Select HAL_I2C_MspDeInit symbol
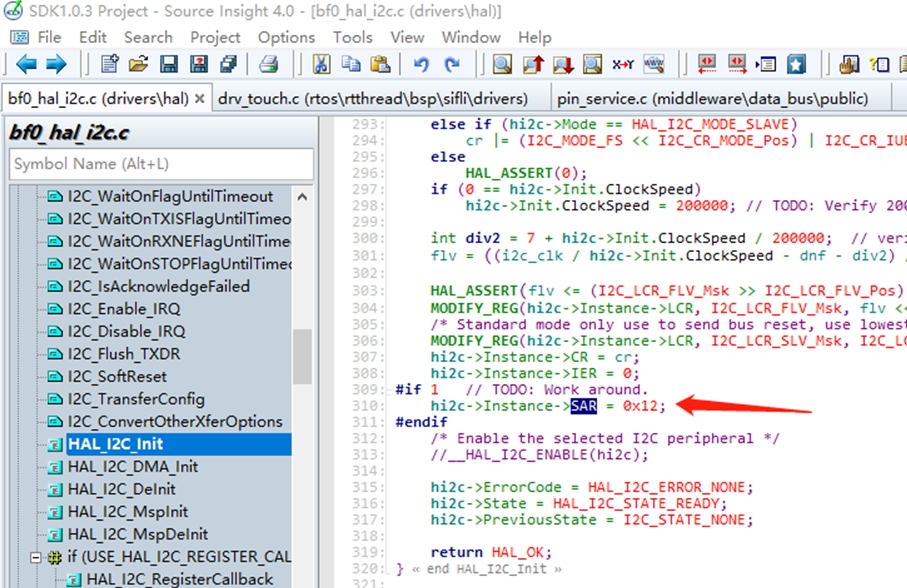Screen dimensions: 907x588 tap(138, 534)
